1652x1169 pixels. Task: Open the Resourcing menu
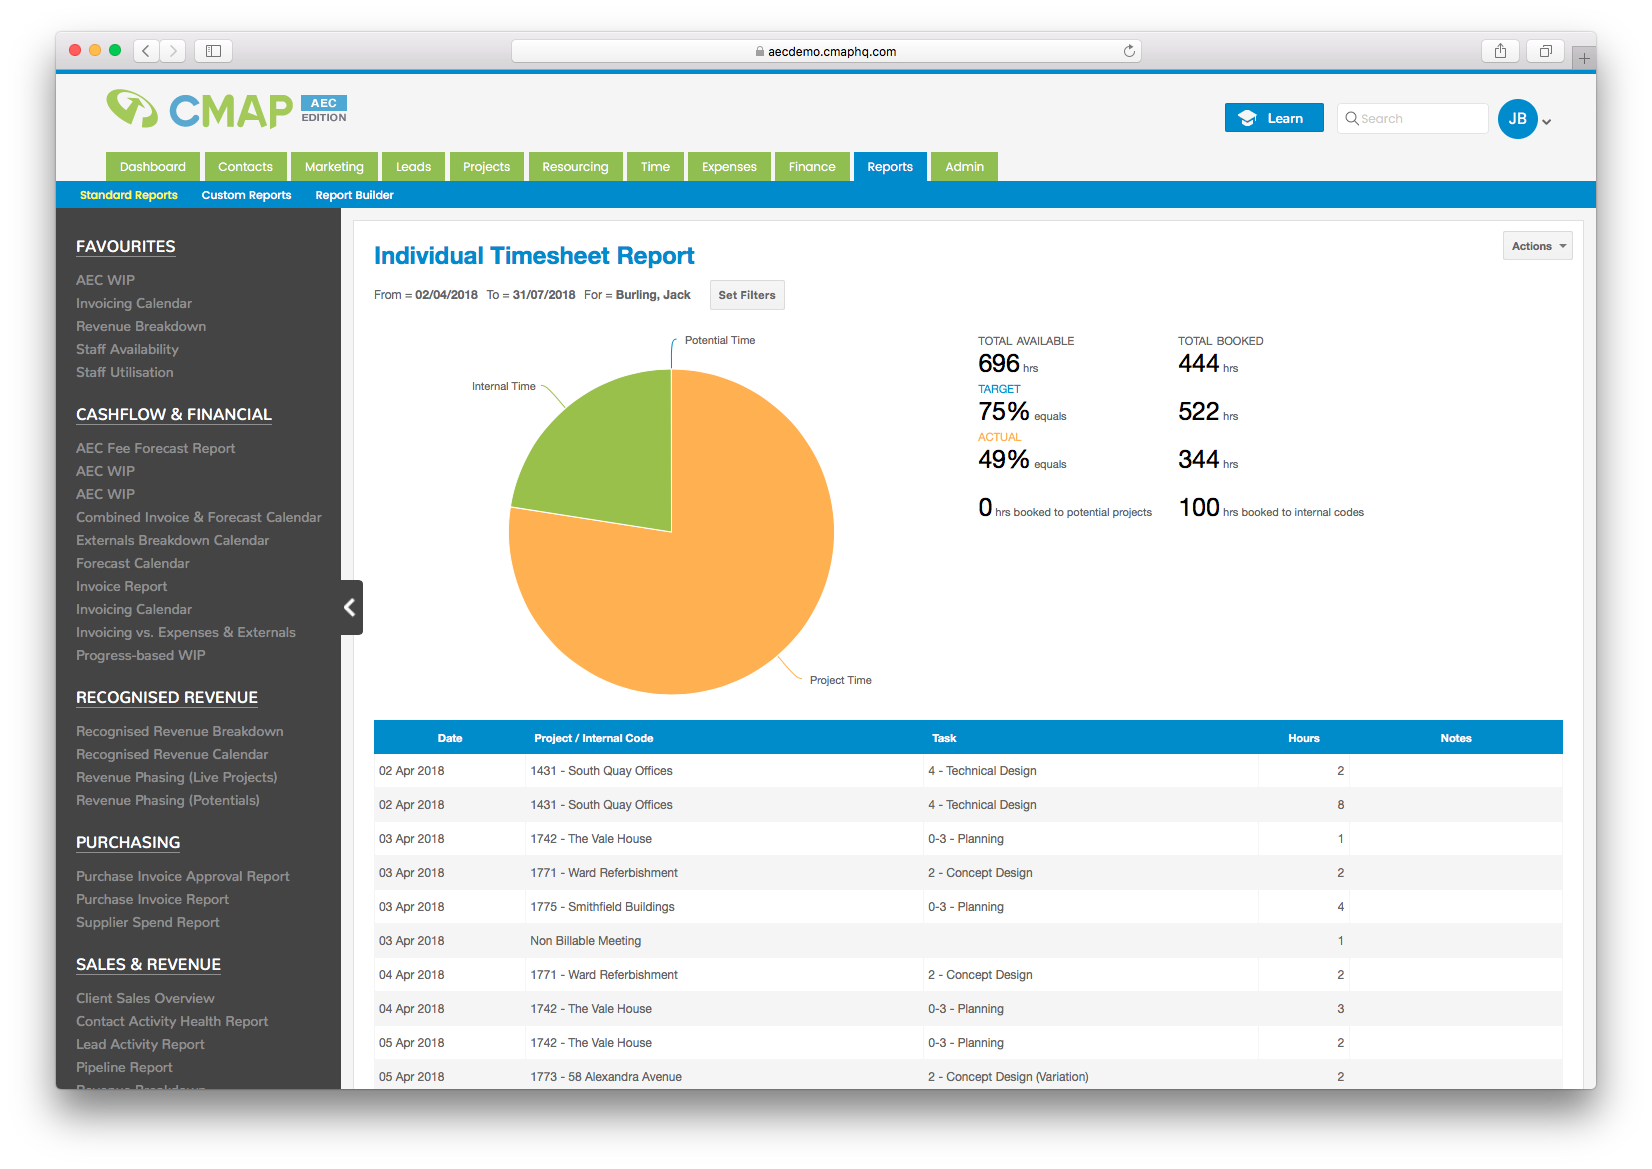(x=575, y=166)
